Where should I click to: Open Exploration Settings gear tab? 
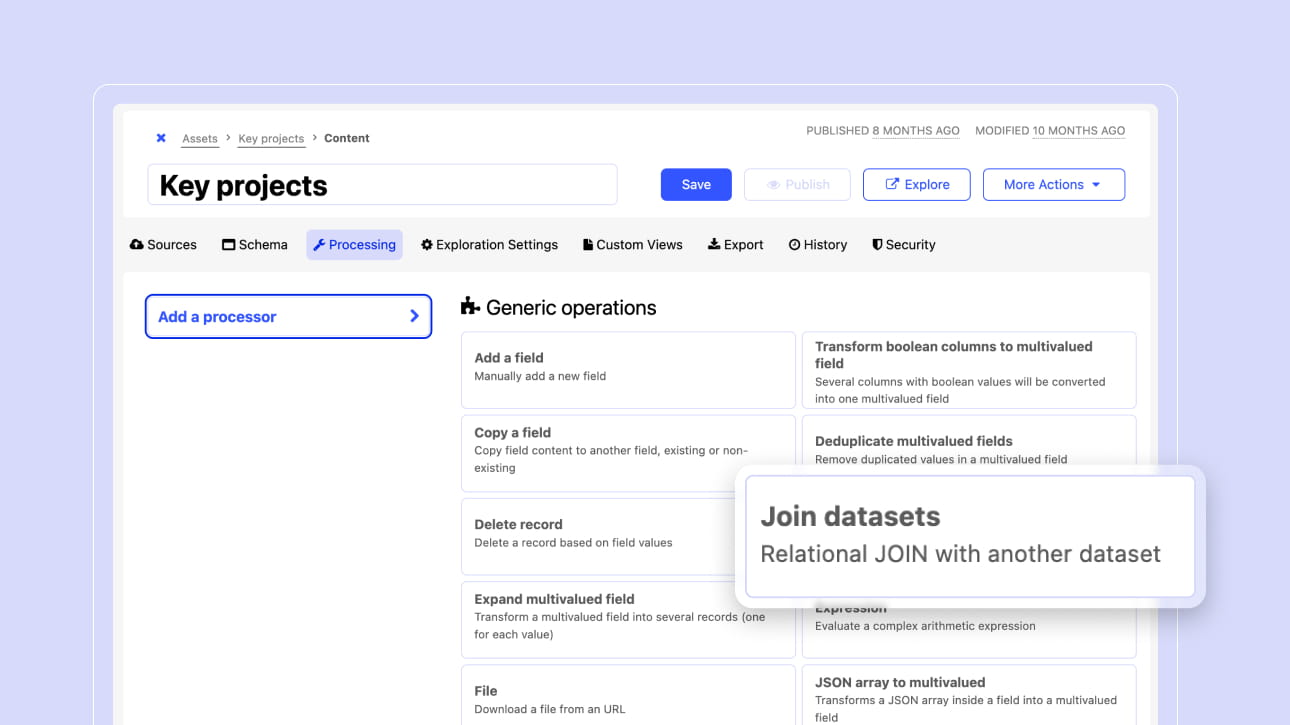point(489,245)
